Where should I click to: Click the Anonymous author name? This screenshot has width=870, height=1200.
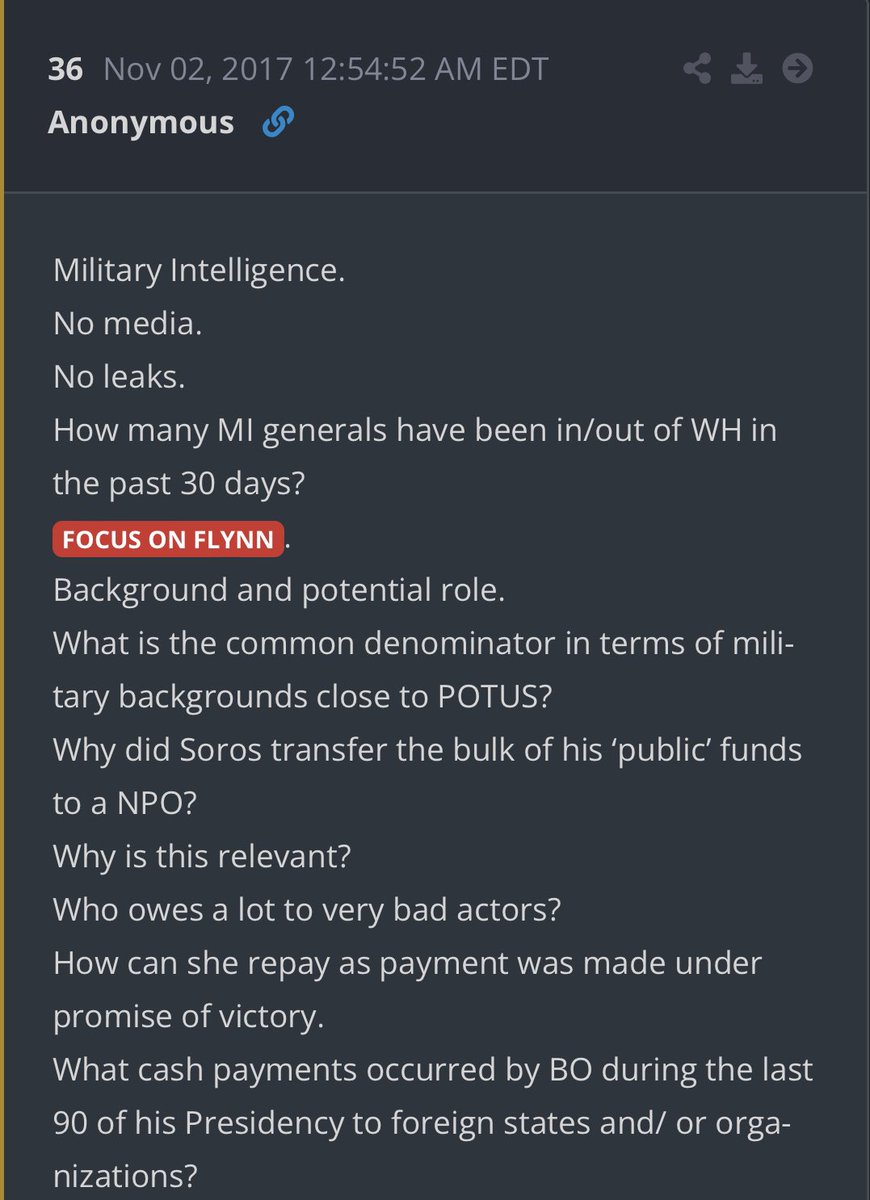141,122
